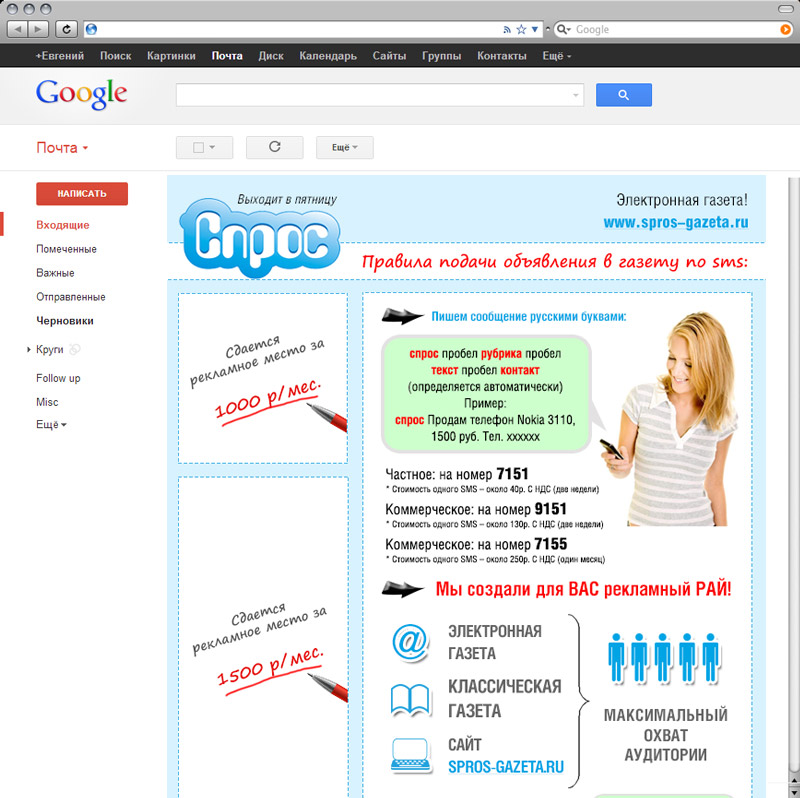The image size is (800, 798).
Task: Select Календарь in the top navigation bar
Action: coord(327,56)
